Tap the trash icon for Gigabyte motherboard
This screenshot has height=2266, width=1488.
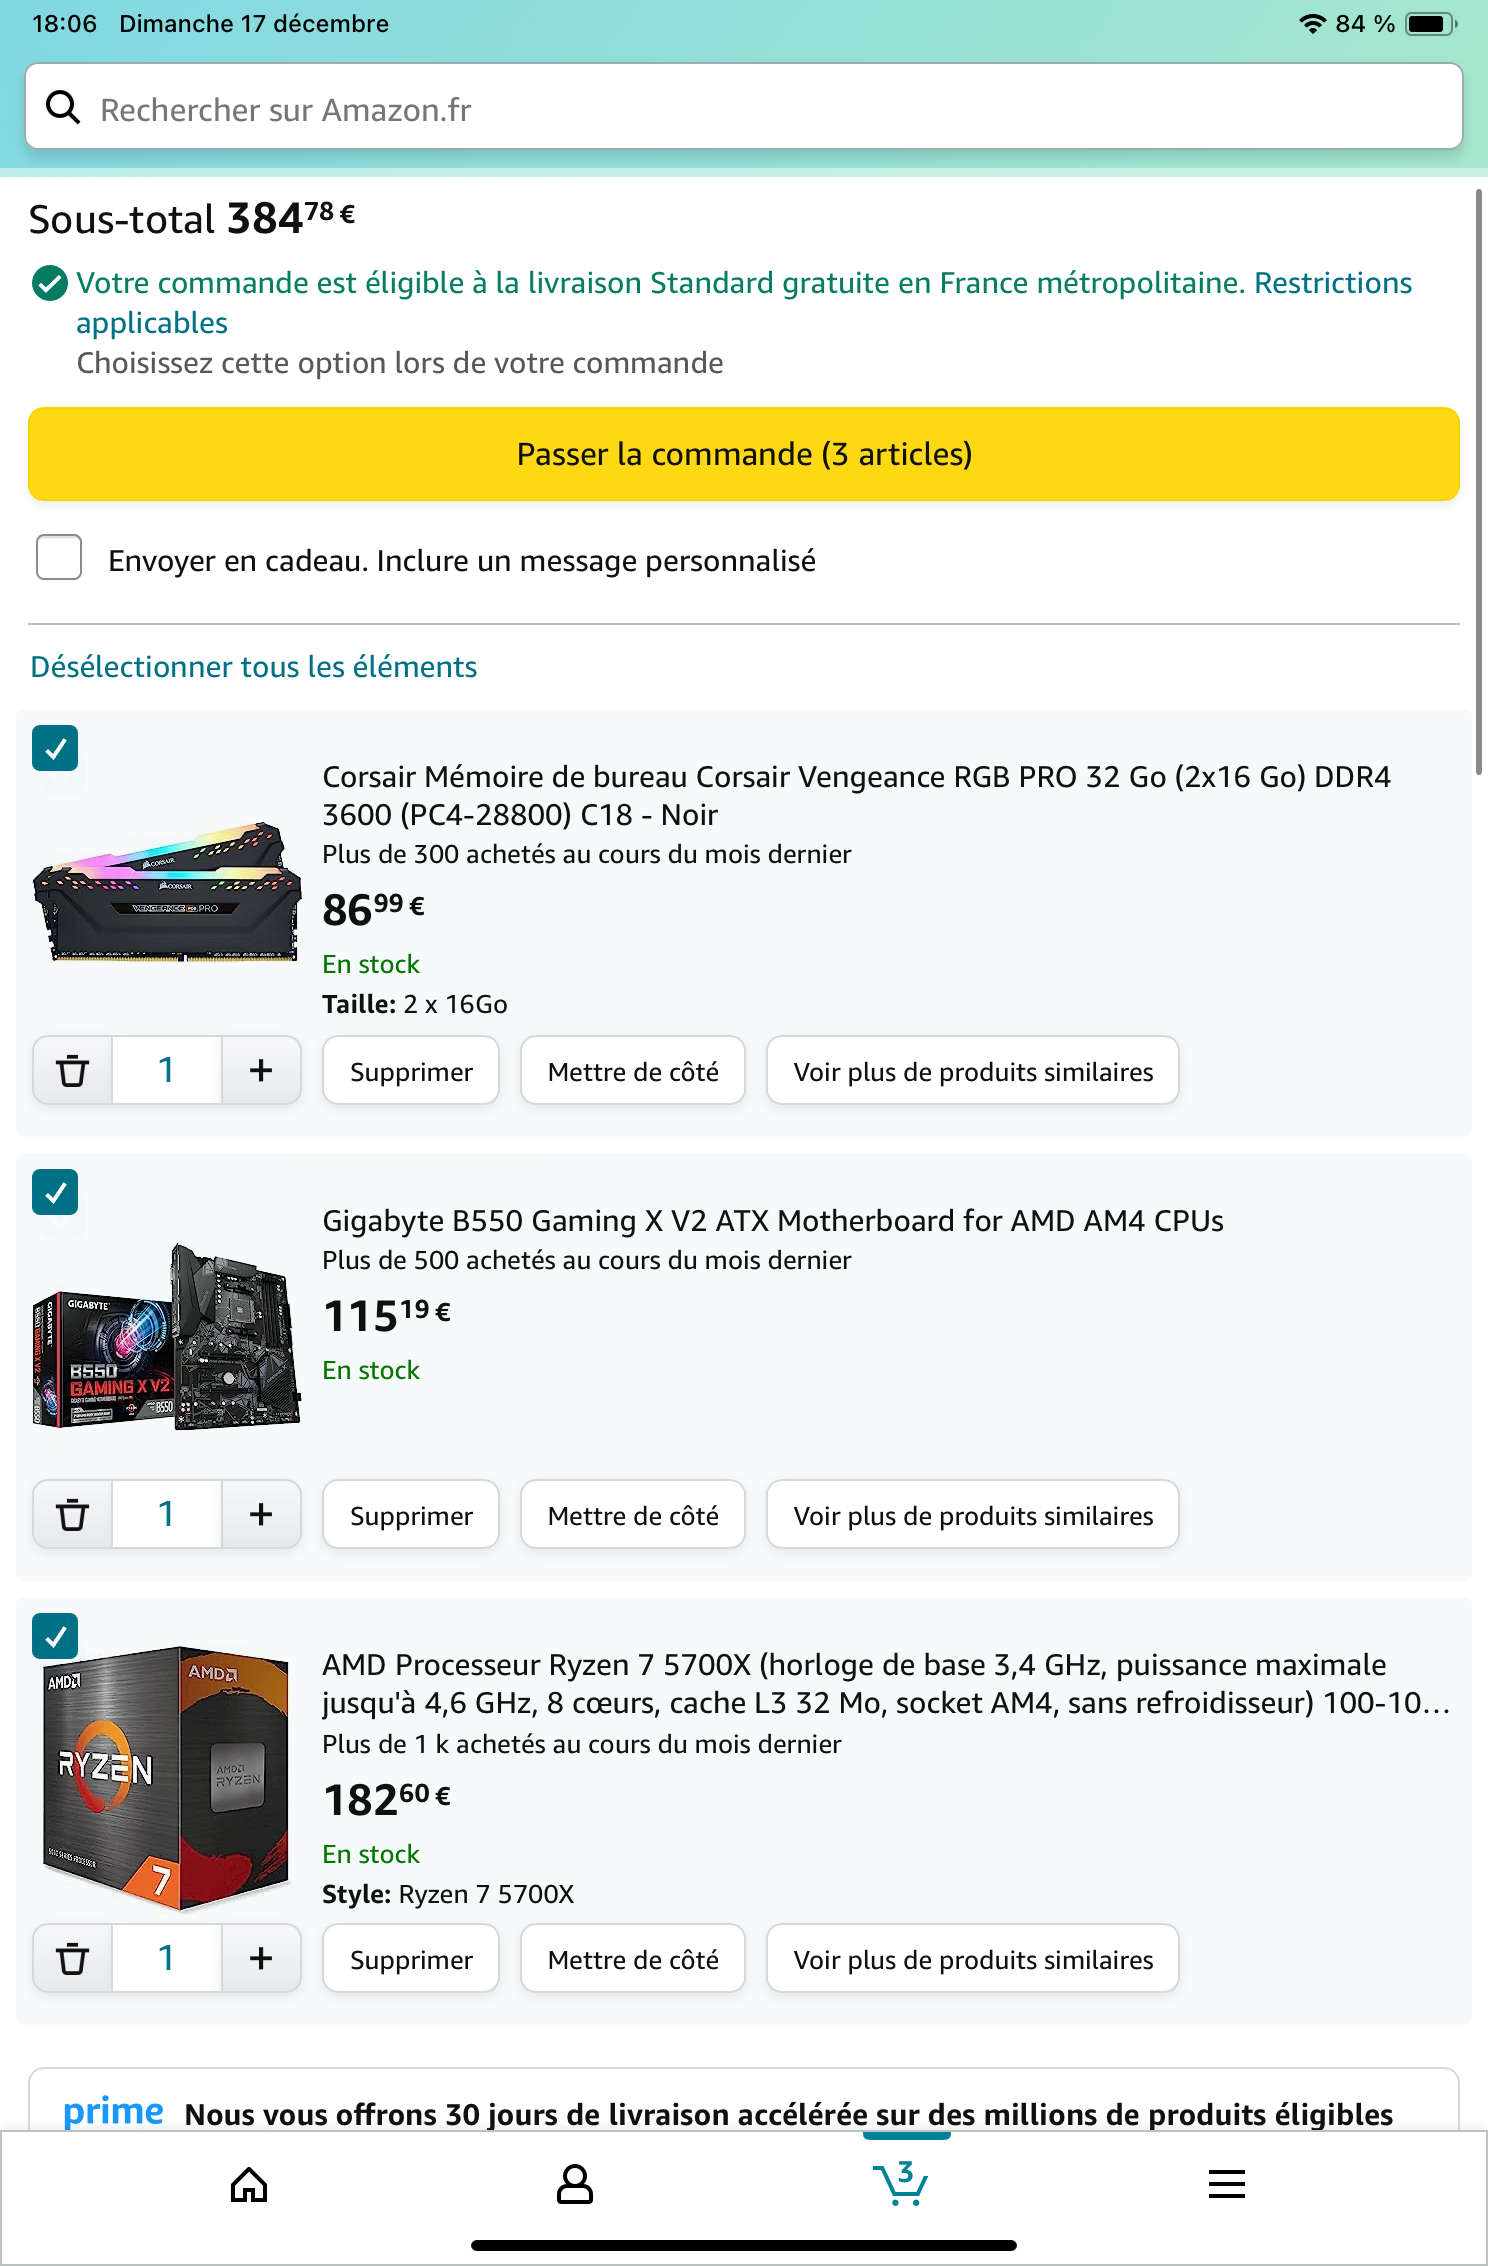pos(72,1514)
